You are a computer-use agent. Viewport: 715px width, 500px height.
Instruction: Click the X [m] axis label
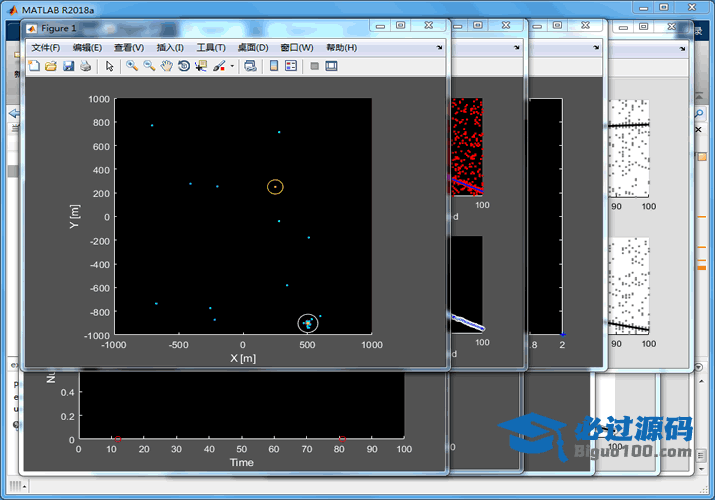(x=243, y=358)
